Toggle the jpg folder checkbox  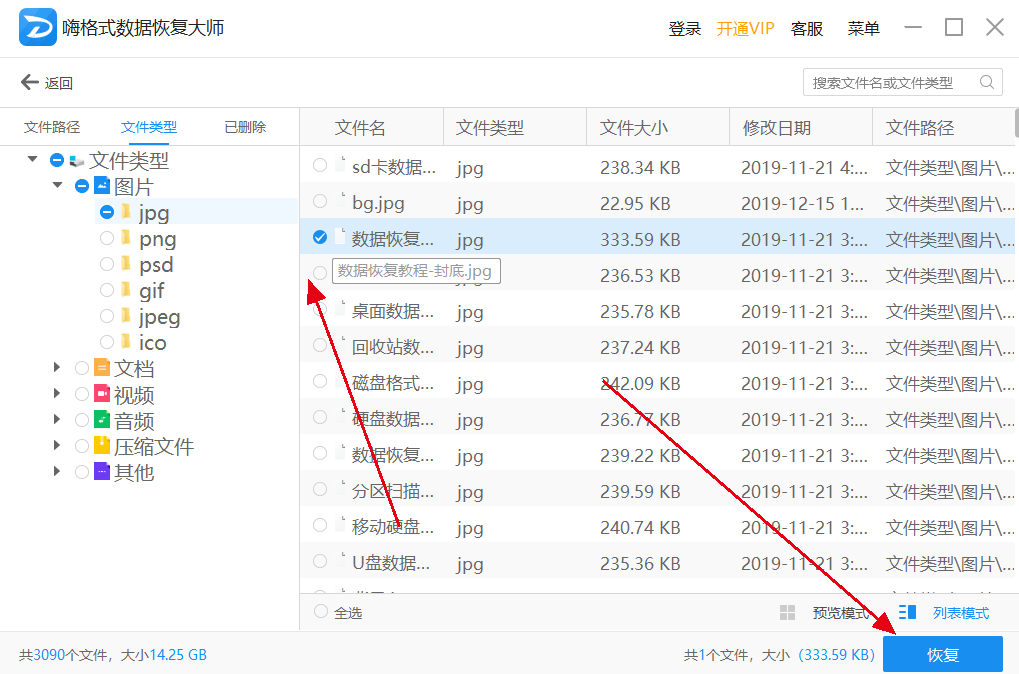(x=107, y=212)
